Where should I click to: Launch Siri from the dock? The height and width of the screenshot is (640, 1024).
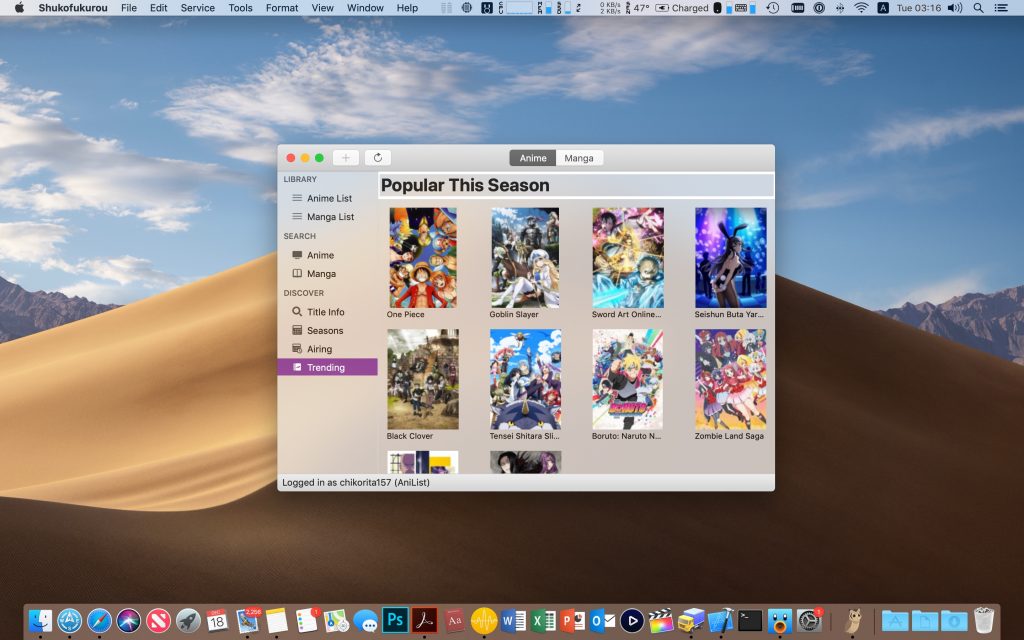(129, 620)
